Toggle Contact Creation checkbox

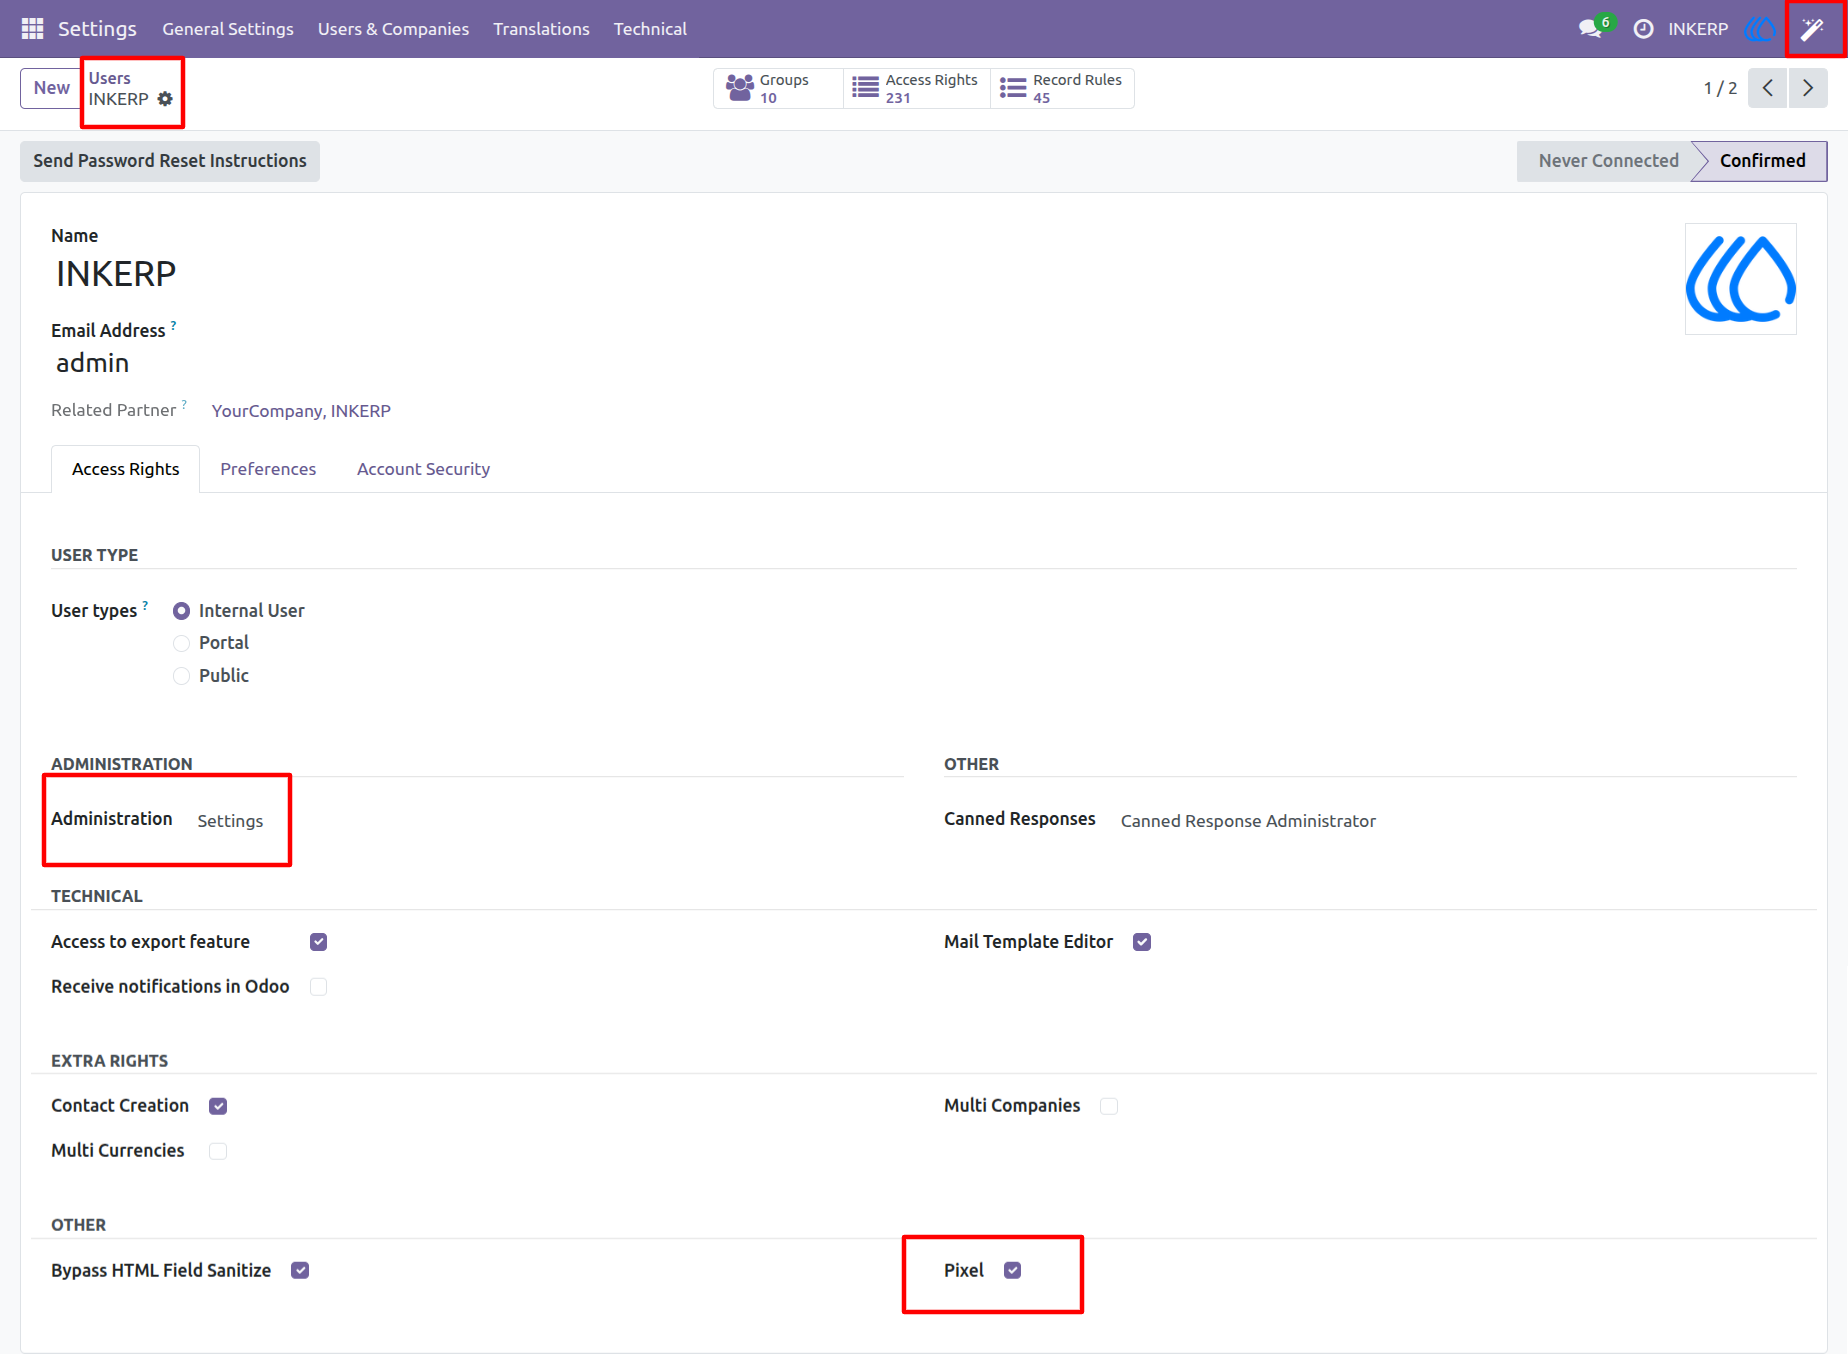218,1106
